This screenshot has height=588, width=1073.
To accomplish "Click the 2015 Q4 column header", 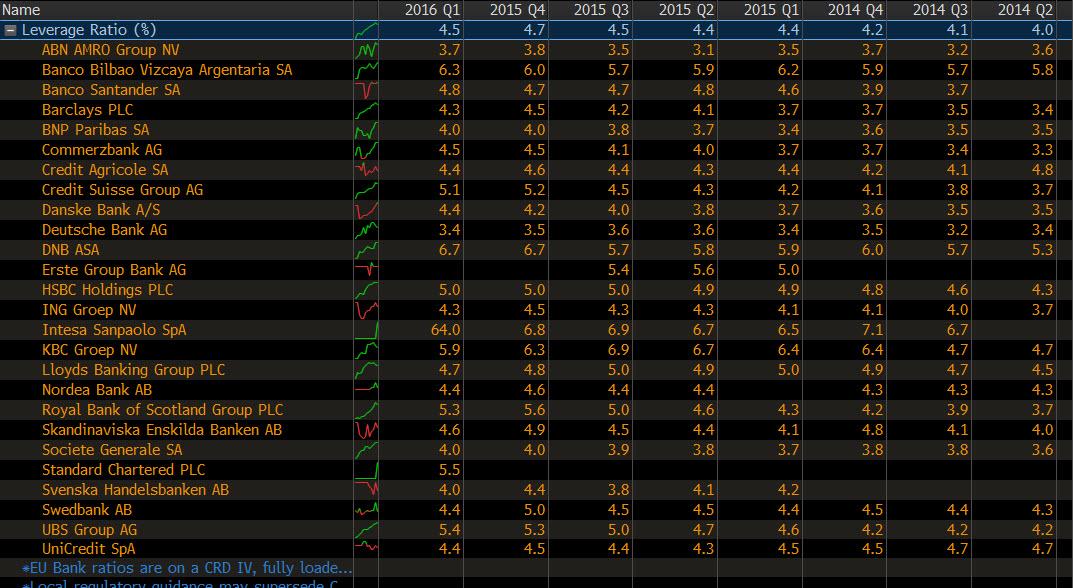I will point(517,10).
